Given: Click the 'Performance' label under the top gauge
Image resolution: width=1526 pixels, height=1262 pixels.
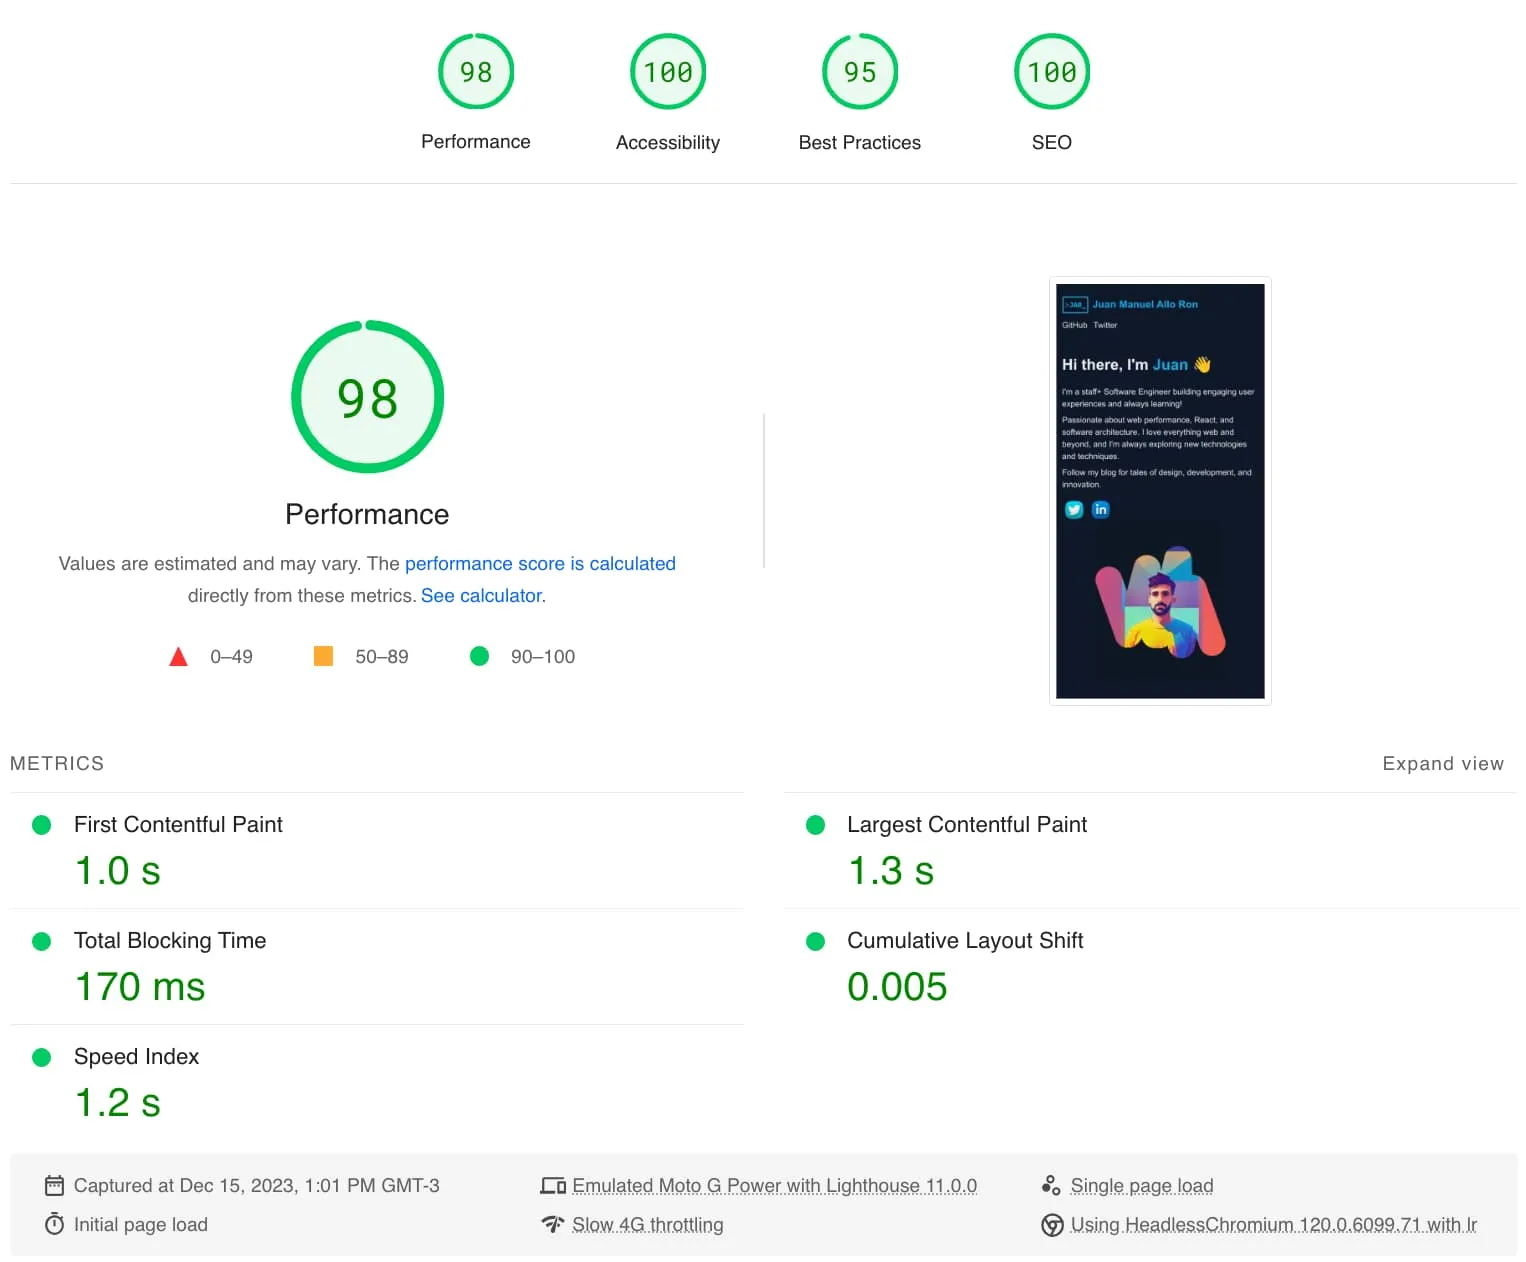Looking at the screenshot, I should [x=476, y=142].
